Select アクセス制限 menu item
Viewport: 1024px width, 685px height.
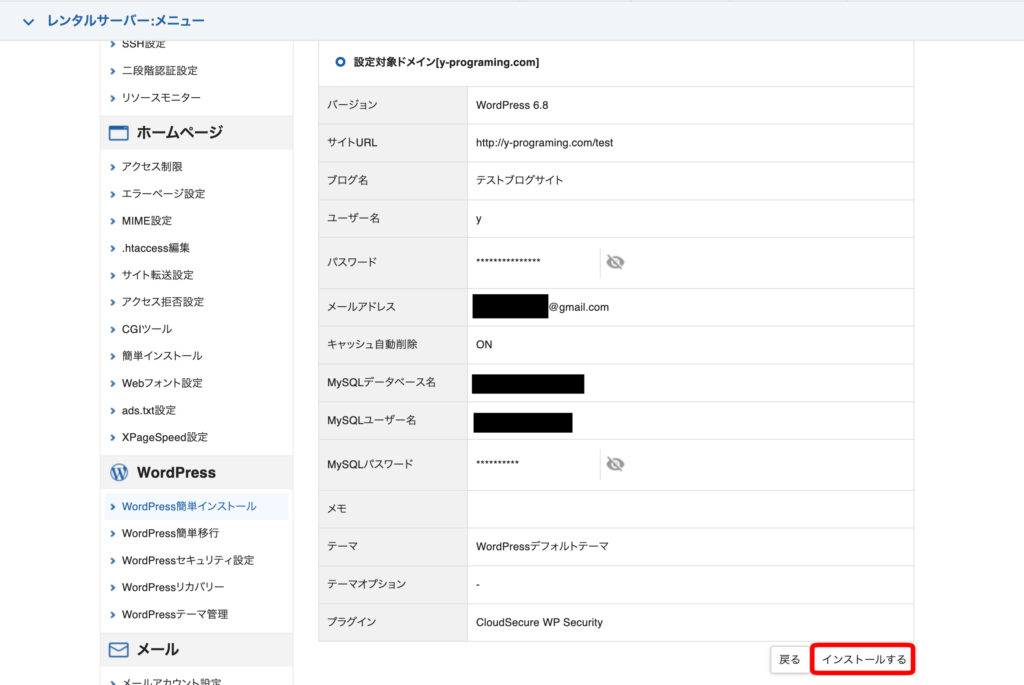coord(152,167)
